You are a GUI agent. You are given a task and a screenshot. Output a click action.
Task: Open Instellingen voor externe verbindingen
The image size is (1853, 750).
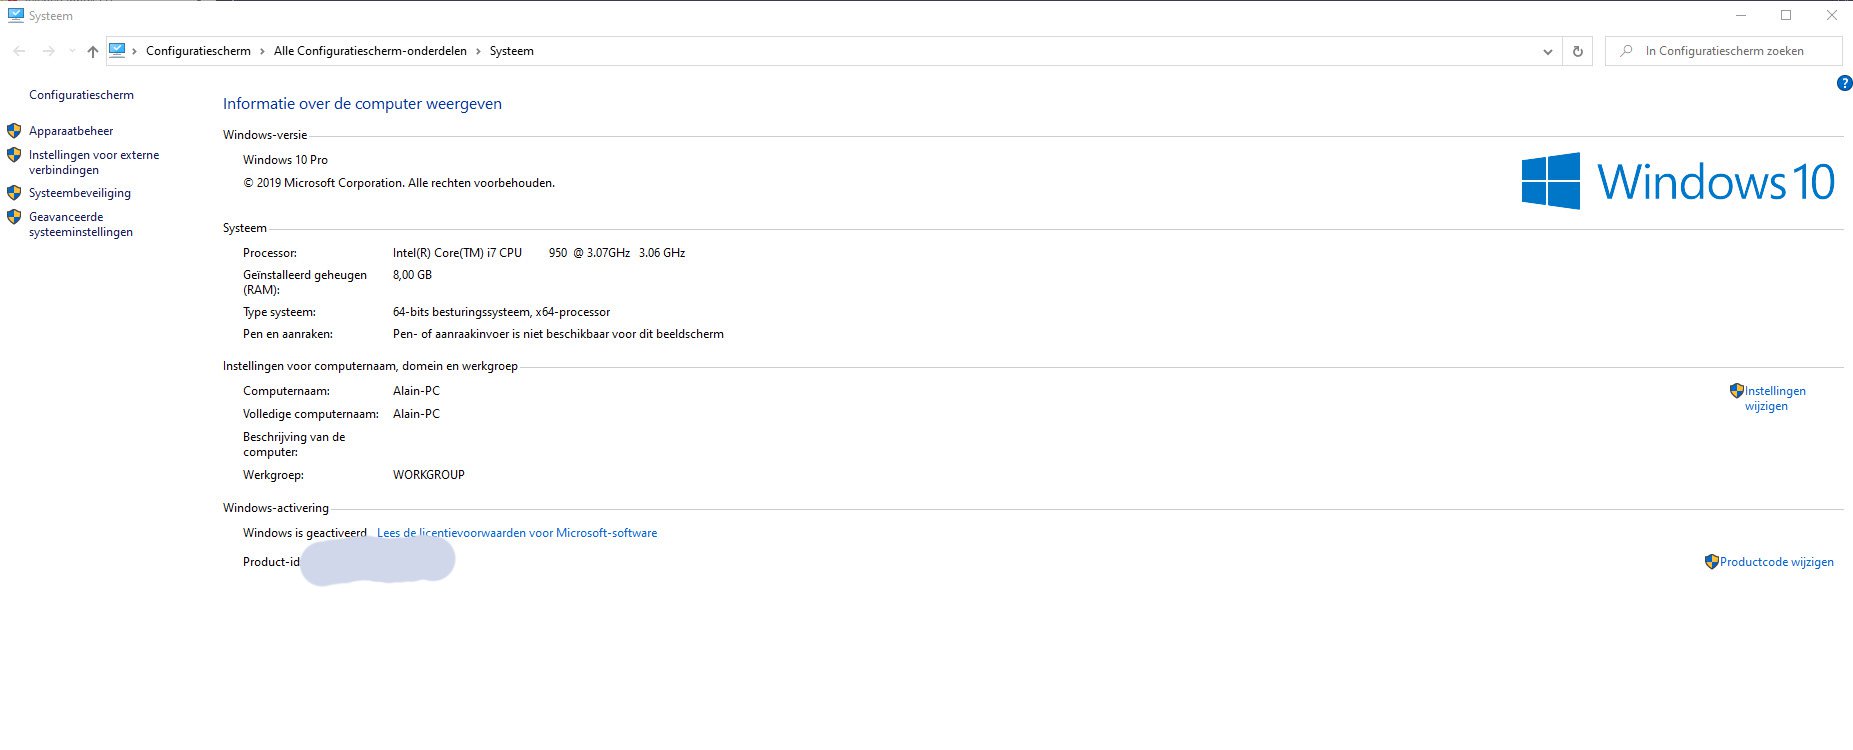[94, 162]
